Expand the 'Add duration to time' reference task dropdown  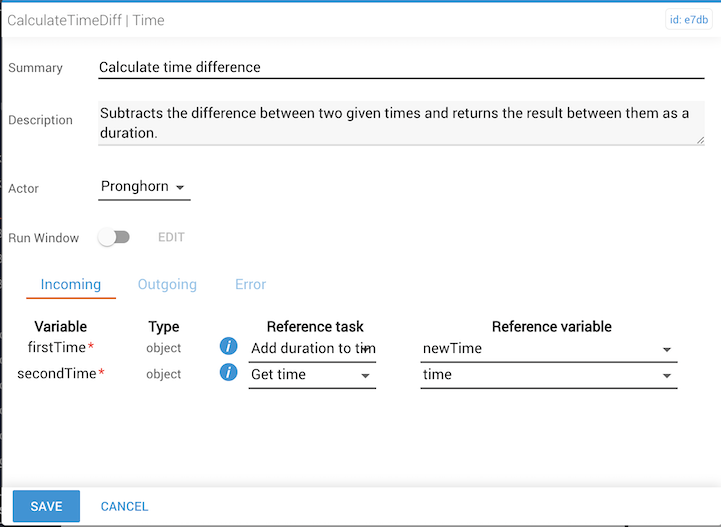click(312, 348)
